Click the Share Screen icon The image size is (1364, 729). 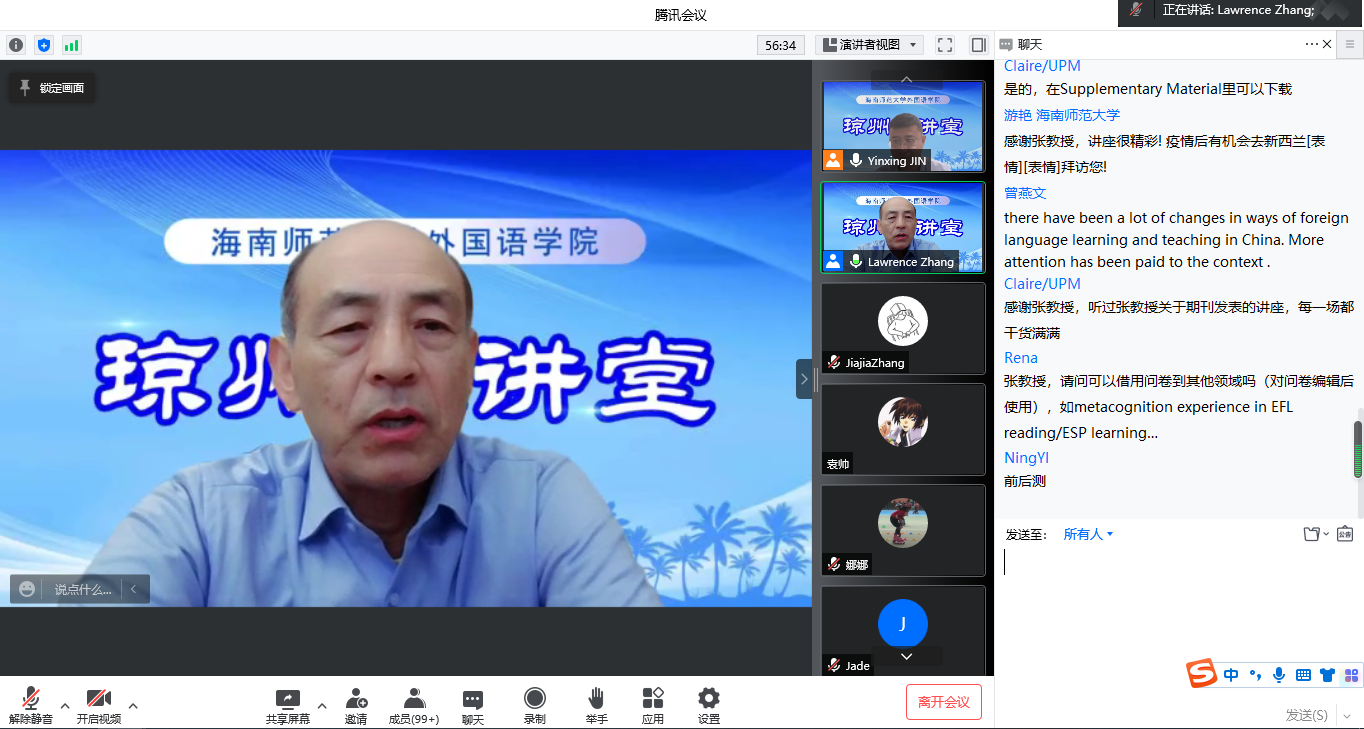pyautogui.click(x=287, y=698)
